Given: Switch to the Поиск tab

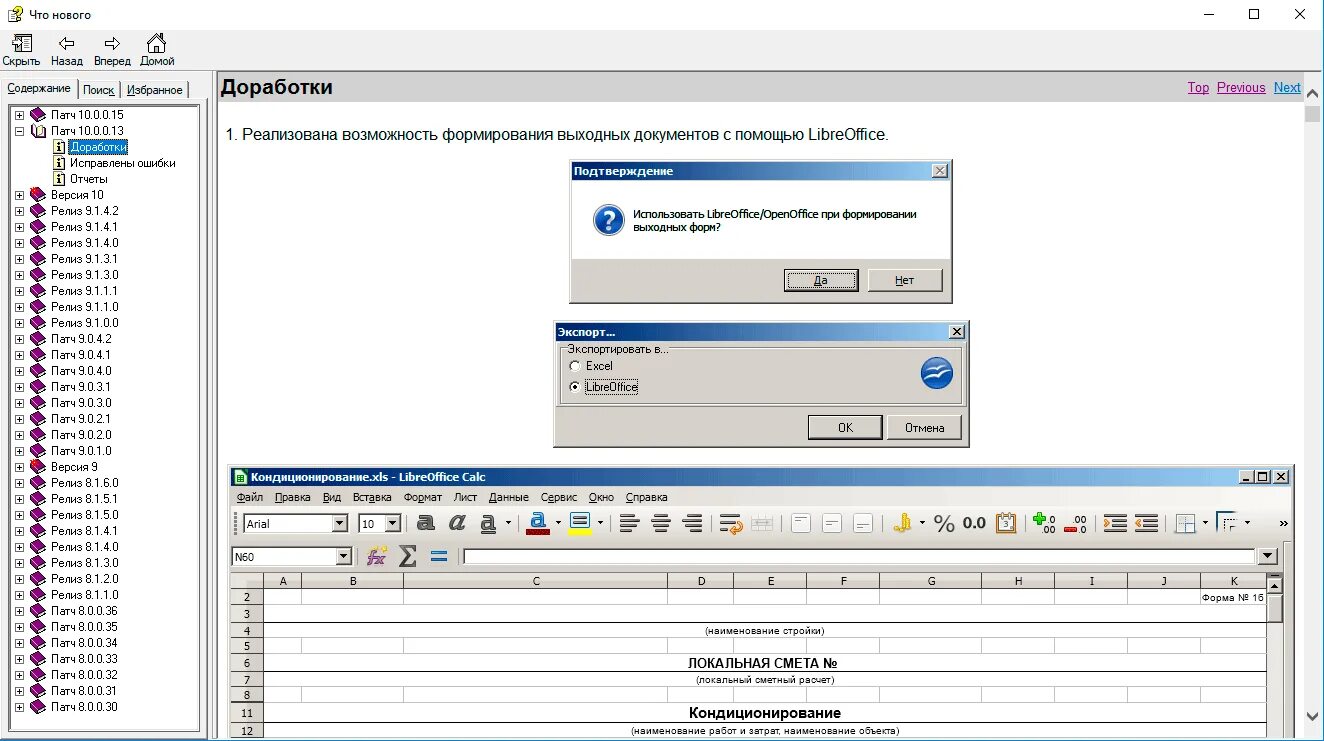Looking at the screenshot, I should point(99,89).
